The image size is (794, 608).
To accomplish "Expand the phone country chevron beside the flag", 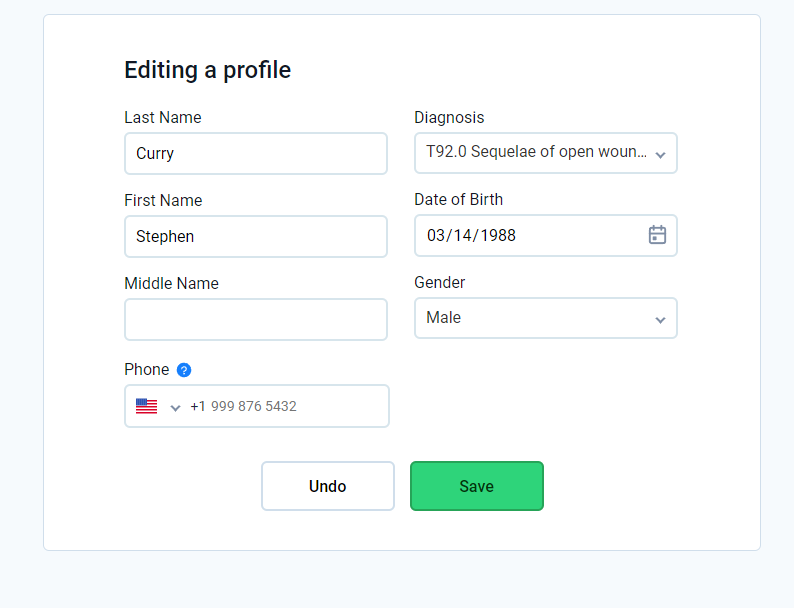I will tap(175, 407).
